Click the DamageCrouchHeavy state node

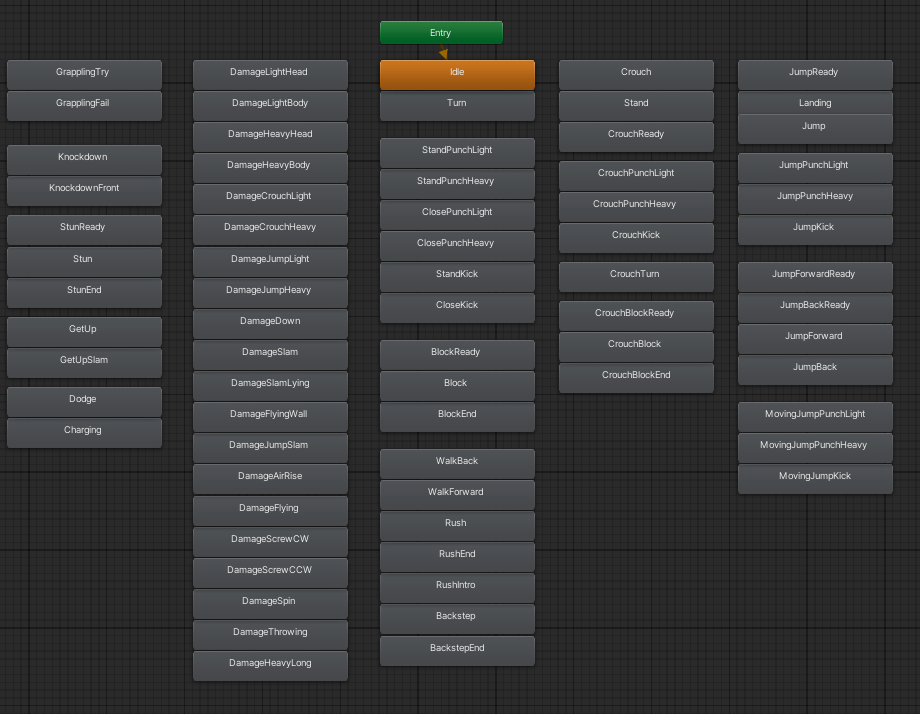270,228
